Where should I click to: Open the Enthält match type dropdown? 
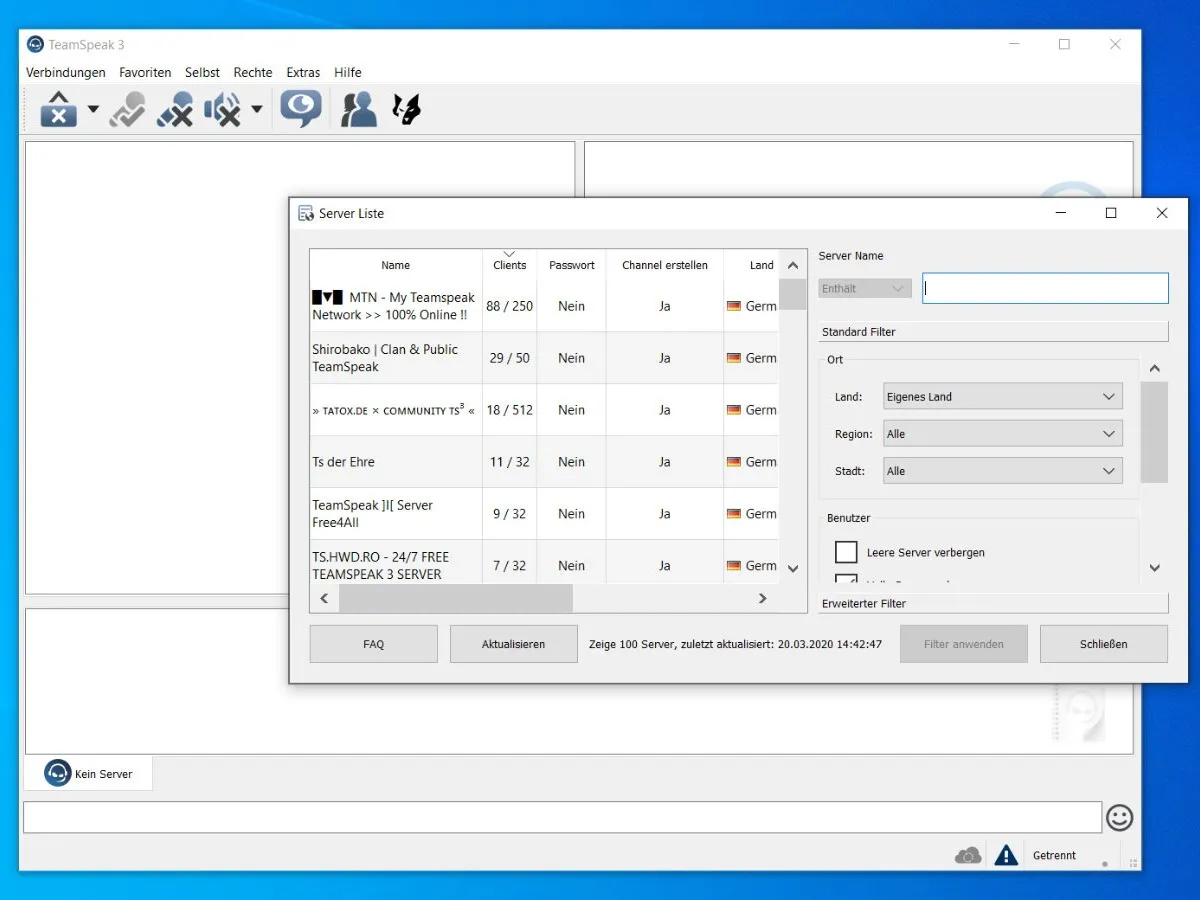coord(865,289)
